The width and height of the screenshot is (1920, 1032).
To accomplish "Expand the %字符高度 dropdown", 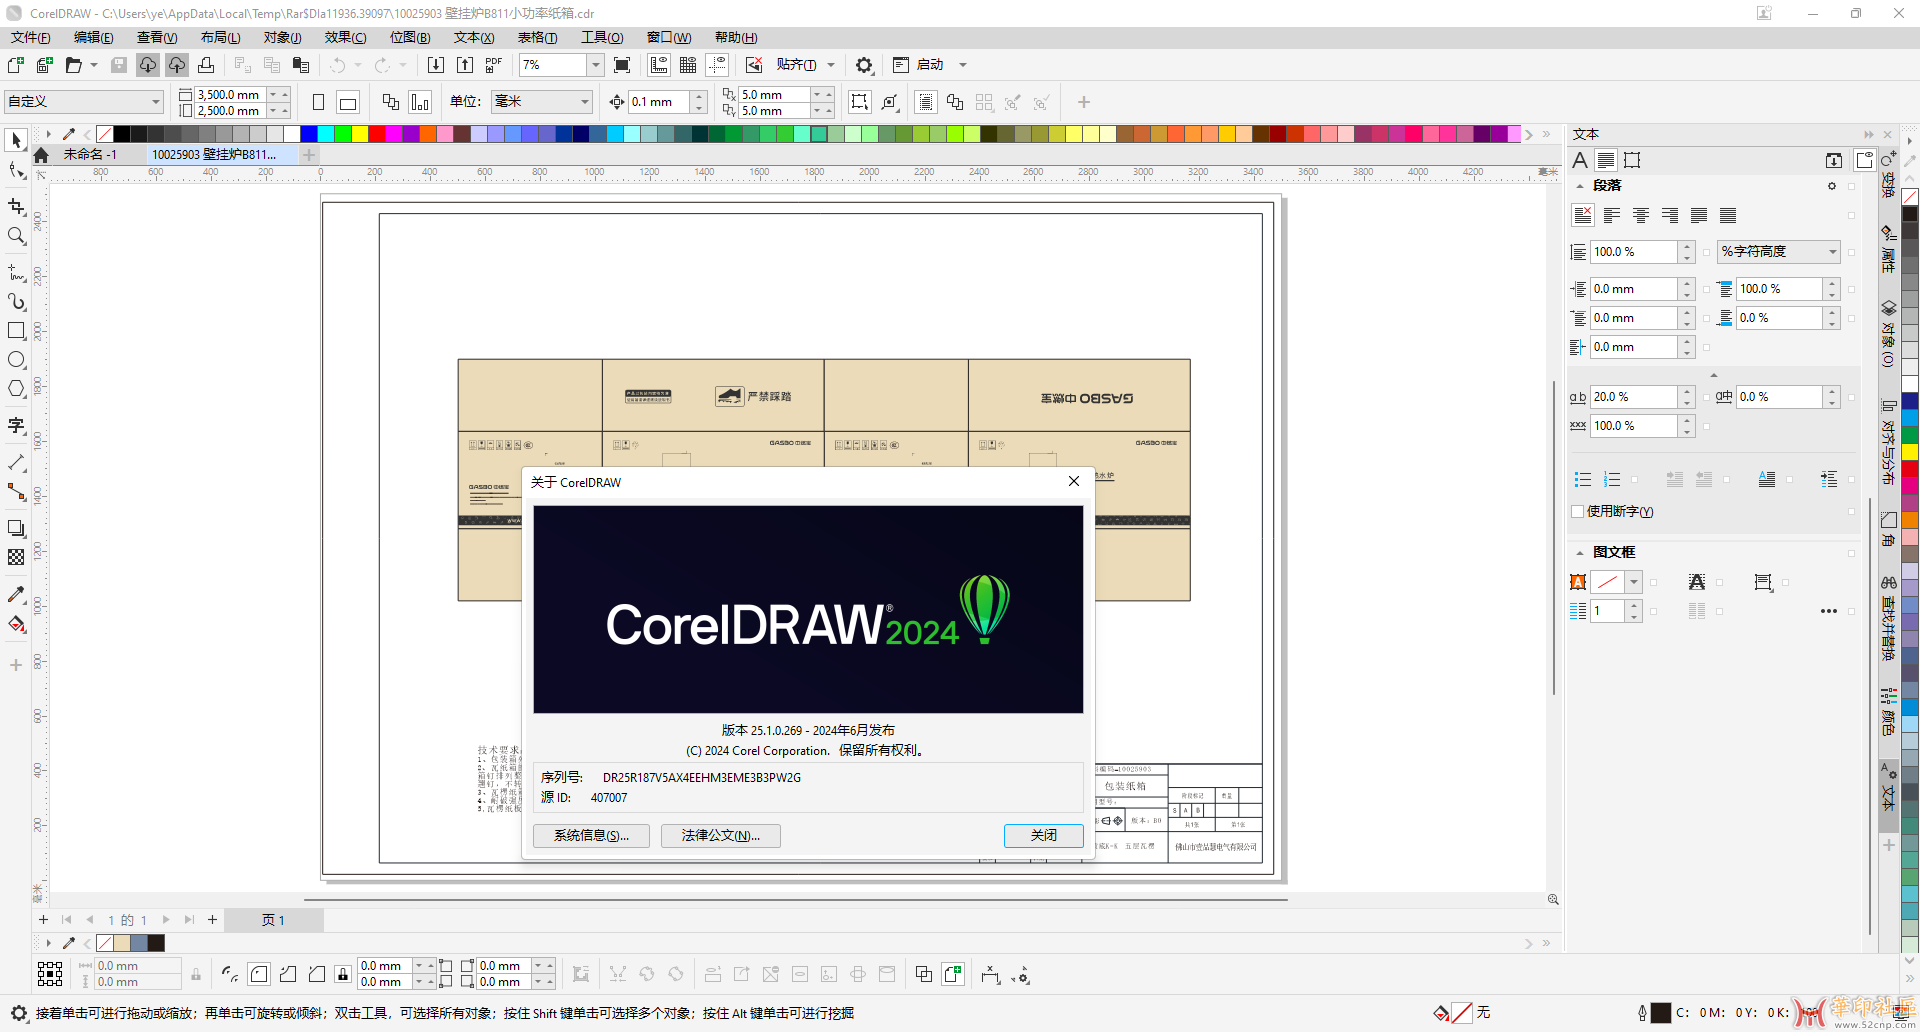I will point(1832,252).
